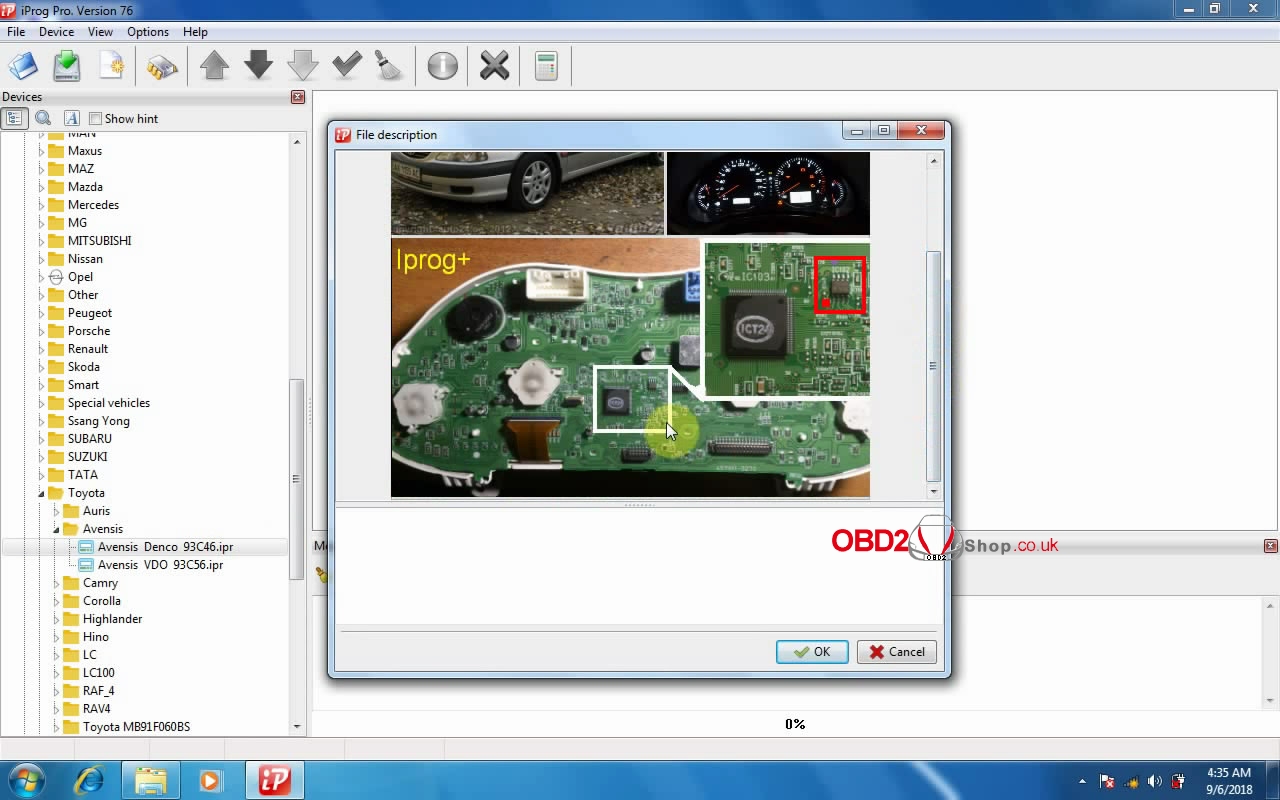Click the magnifier search icon in Devices panel
Image resolution: width=1280 pixels, height=800 pixels.
pos(43,118)
